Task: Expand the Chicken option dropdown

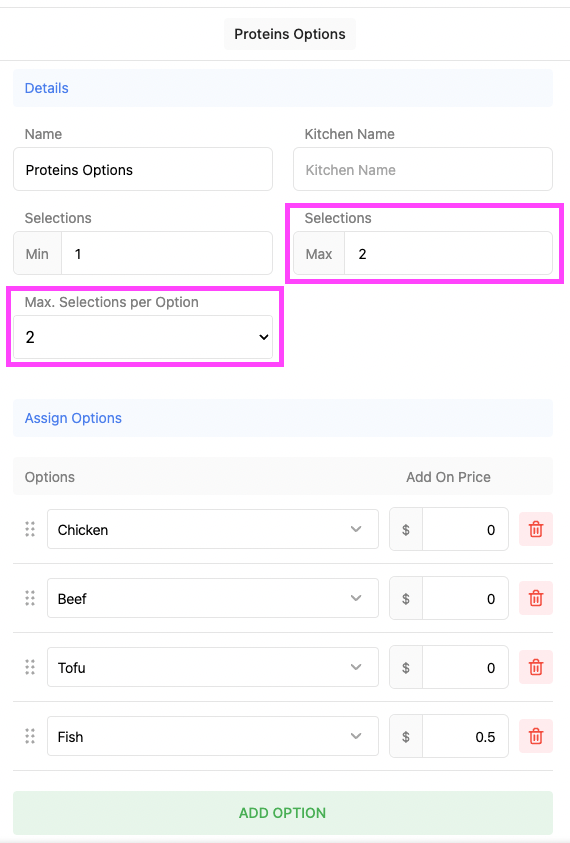Action: pos(213,530)
